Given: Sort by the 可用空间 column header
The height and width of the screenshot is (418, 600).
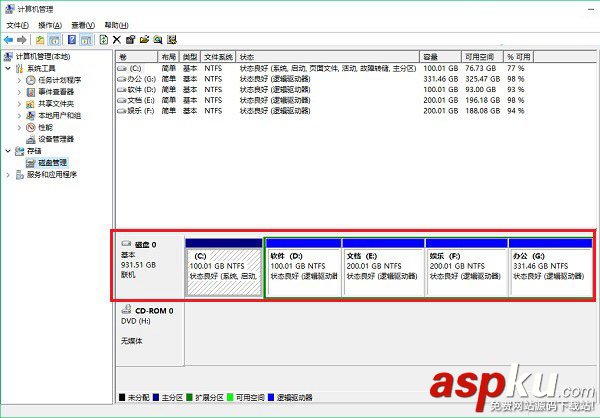Looking at the screenshot, I should (x=482, y=57).
